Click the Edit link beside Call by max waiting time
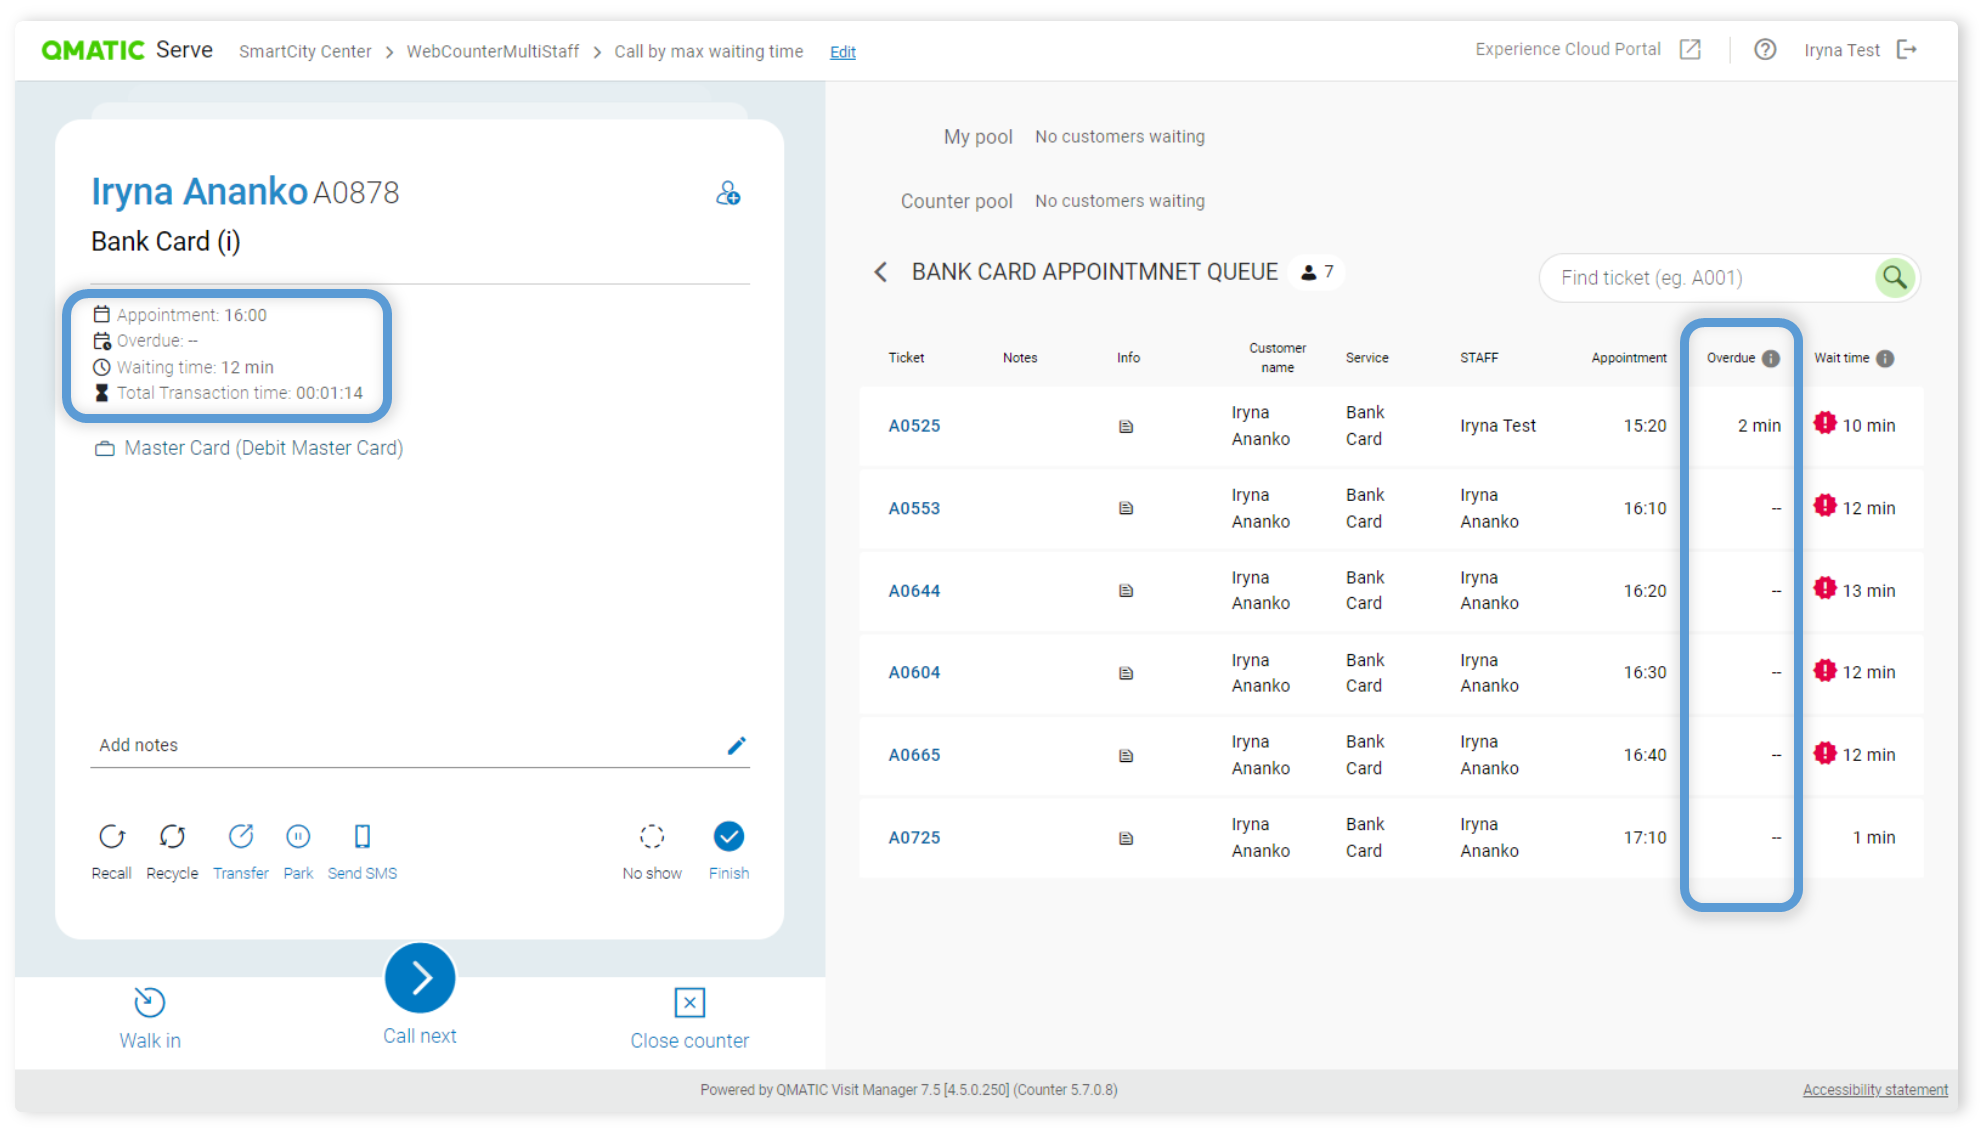The image size is (1986, 1133). [x=842, y=51]
